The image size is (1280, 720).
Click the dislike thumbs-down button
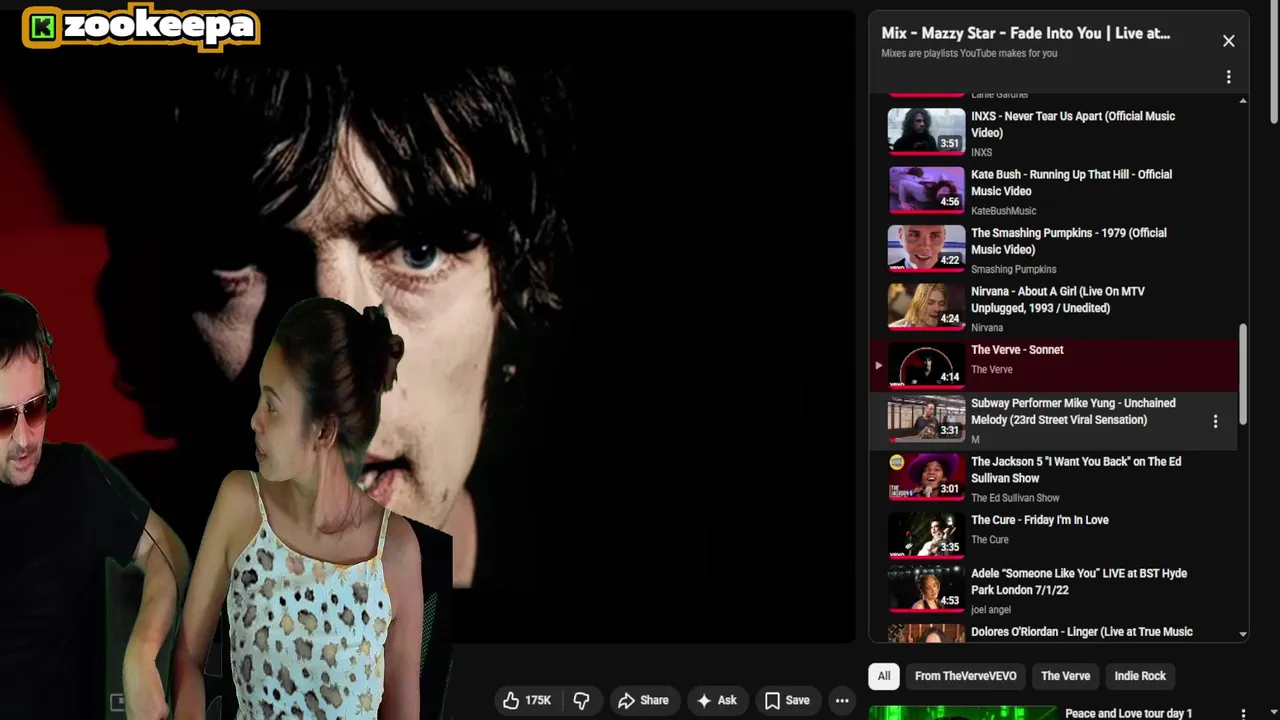pos(581,700)
